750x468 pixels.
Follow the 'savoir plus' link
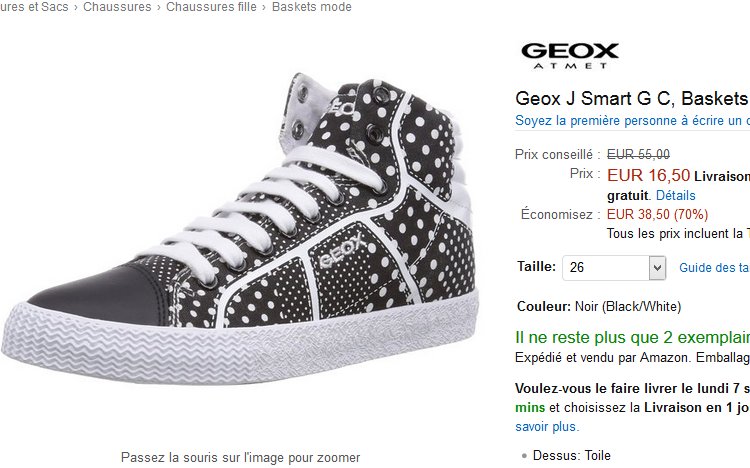[546, 426]
